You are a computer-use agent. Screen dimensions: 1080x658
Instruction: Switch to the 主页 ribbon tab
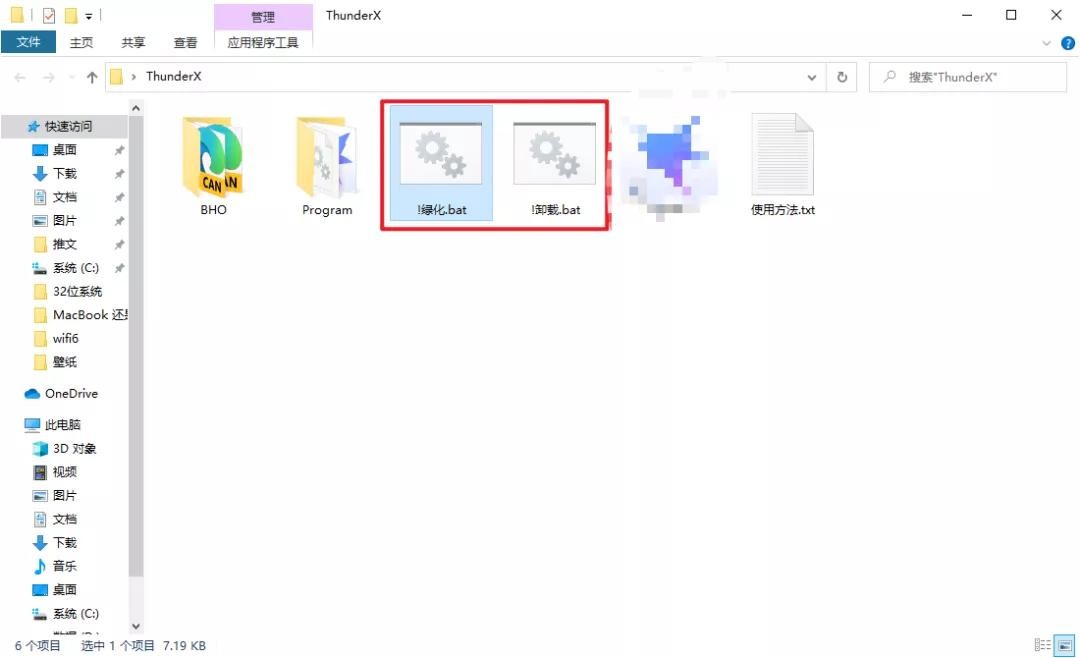81,43
